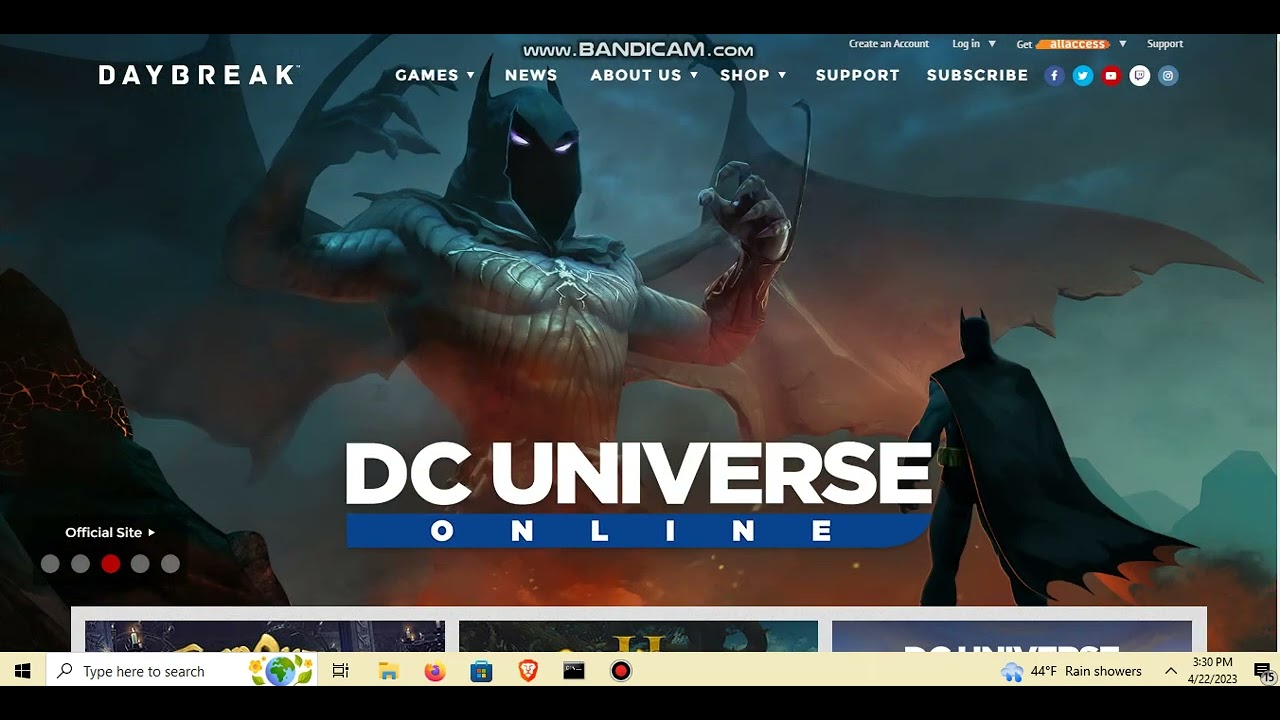Open taskbar clock showing 3:30 PM
Image resolution: width=1280 pixels, height=720 pixels.
(1212, 671)
